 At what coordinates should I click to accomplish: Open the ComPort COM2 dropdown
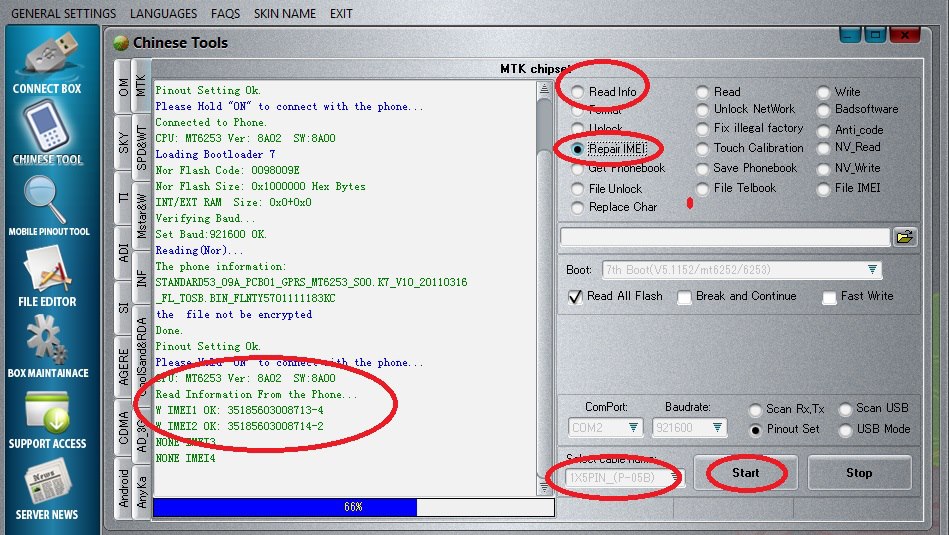(633, 427)
